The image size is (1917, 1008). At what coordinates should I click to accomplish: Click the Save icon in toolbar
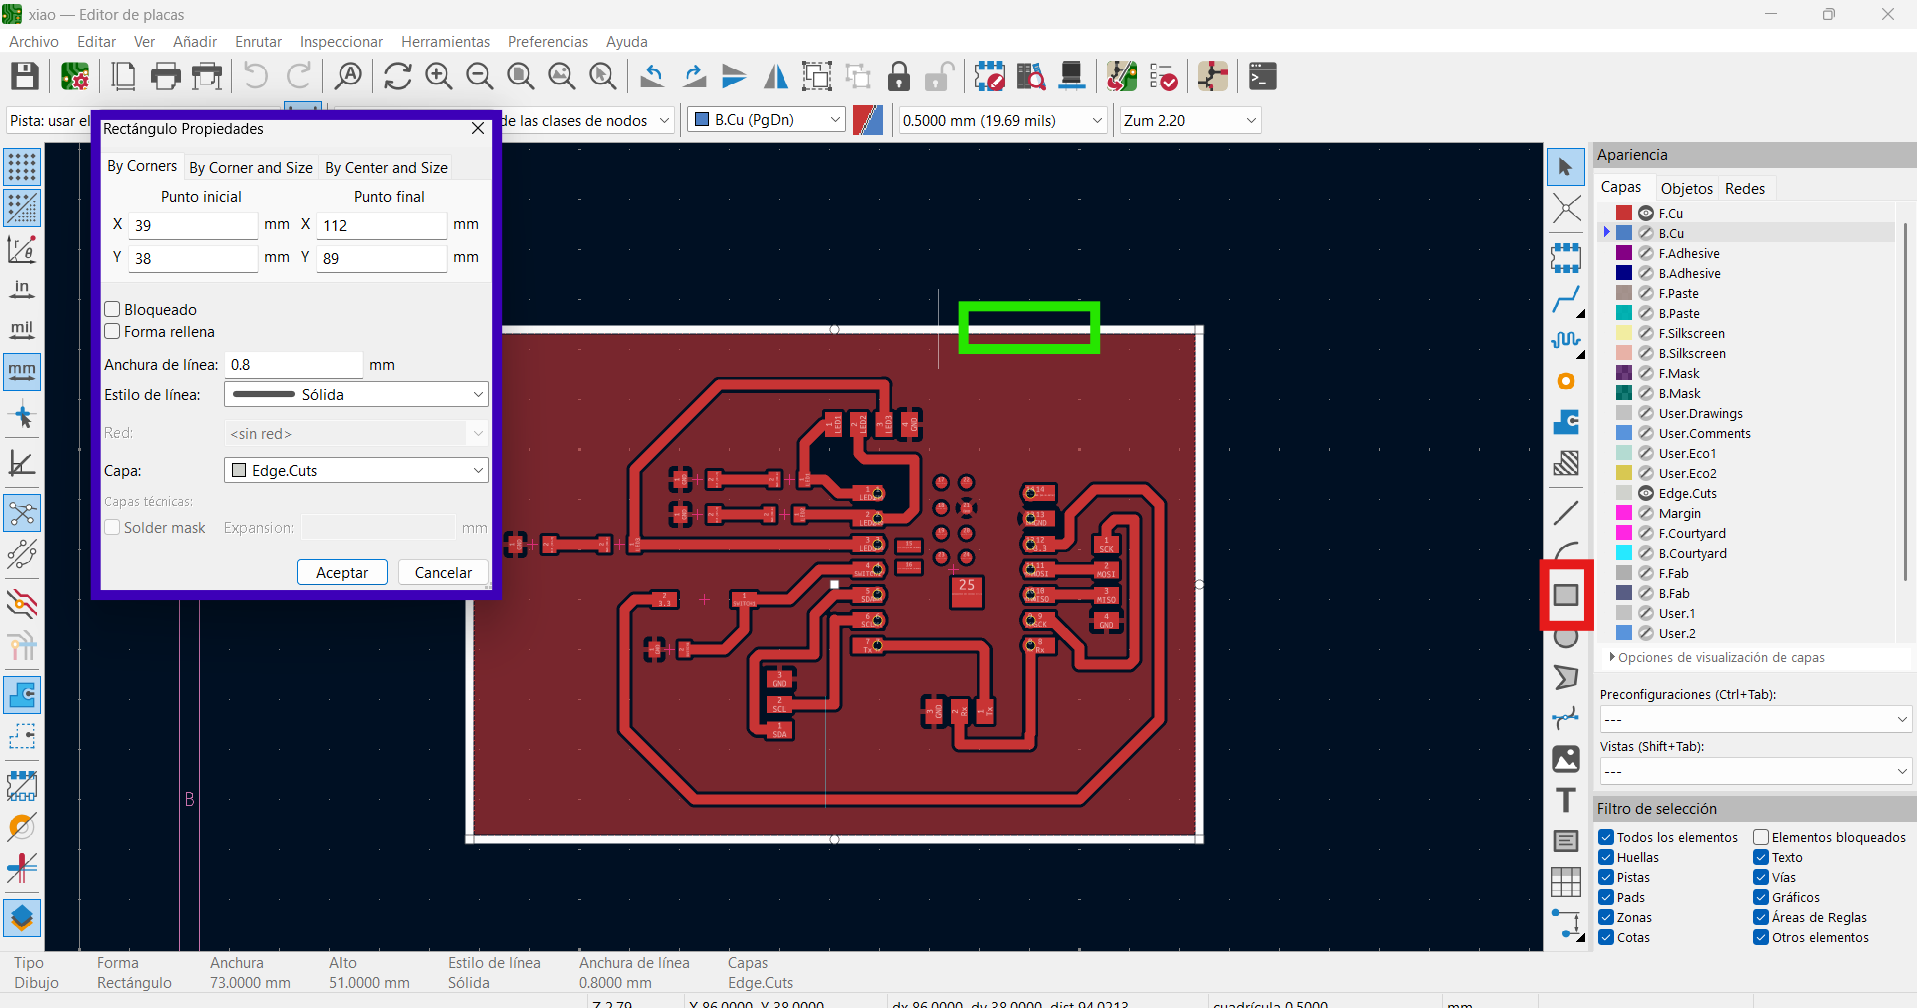(x=25, y=76)
